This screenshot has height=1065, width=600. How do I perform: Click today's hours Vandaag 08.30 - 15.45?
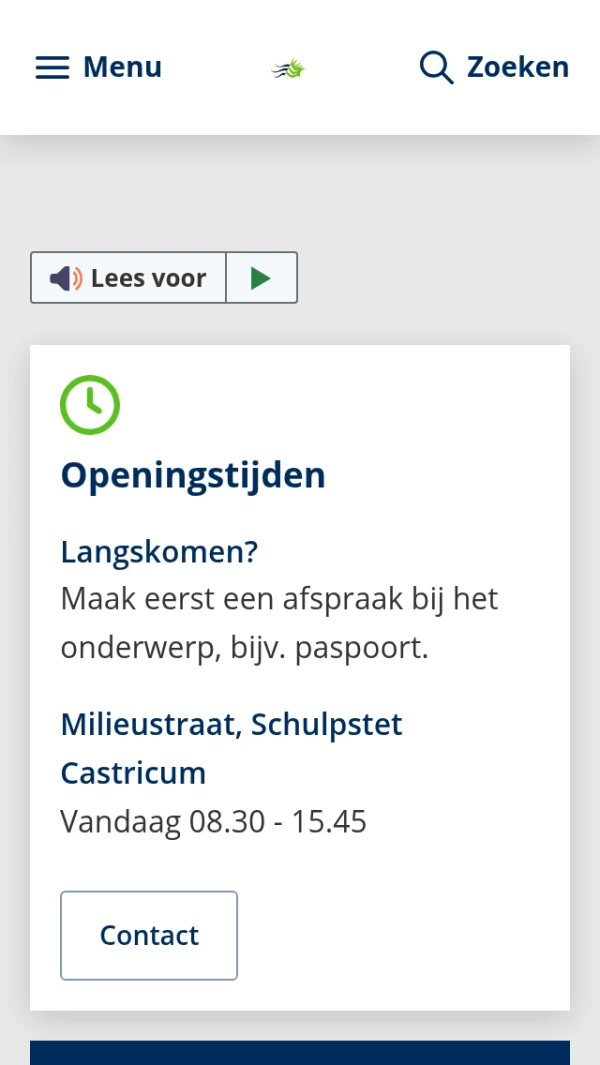point(213,822)
